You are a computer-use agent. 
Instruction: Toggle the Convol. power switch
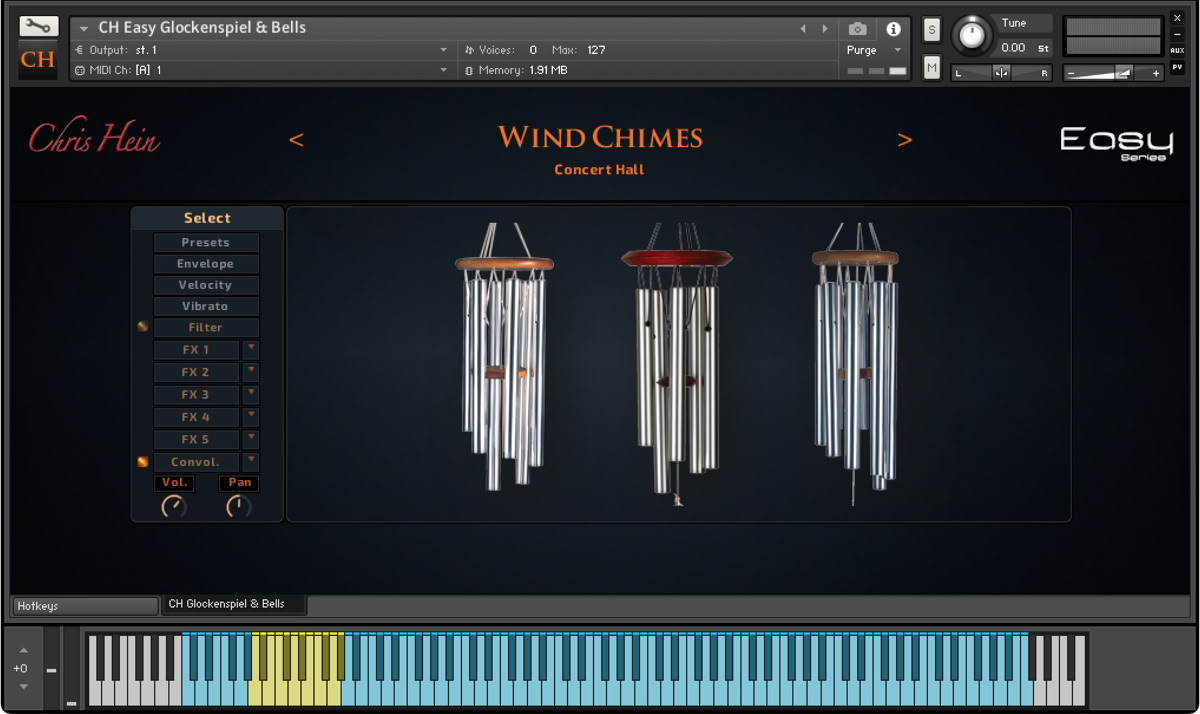[x=142, y=462]
